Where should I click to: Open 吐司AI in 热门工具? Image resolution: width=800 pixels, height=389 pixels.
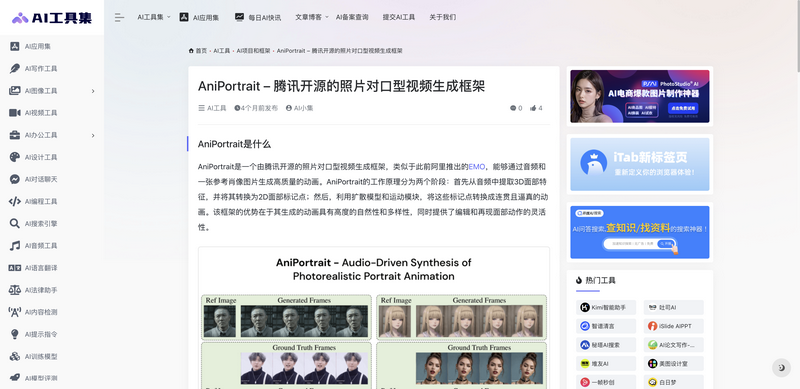673,307
